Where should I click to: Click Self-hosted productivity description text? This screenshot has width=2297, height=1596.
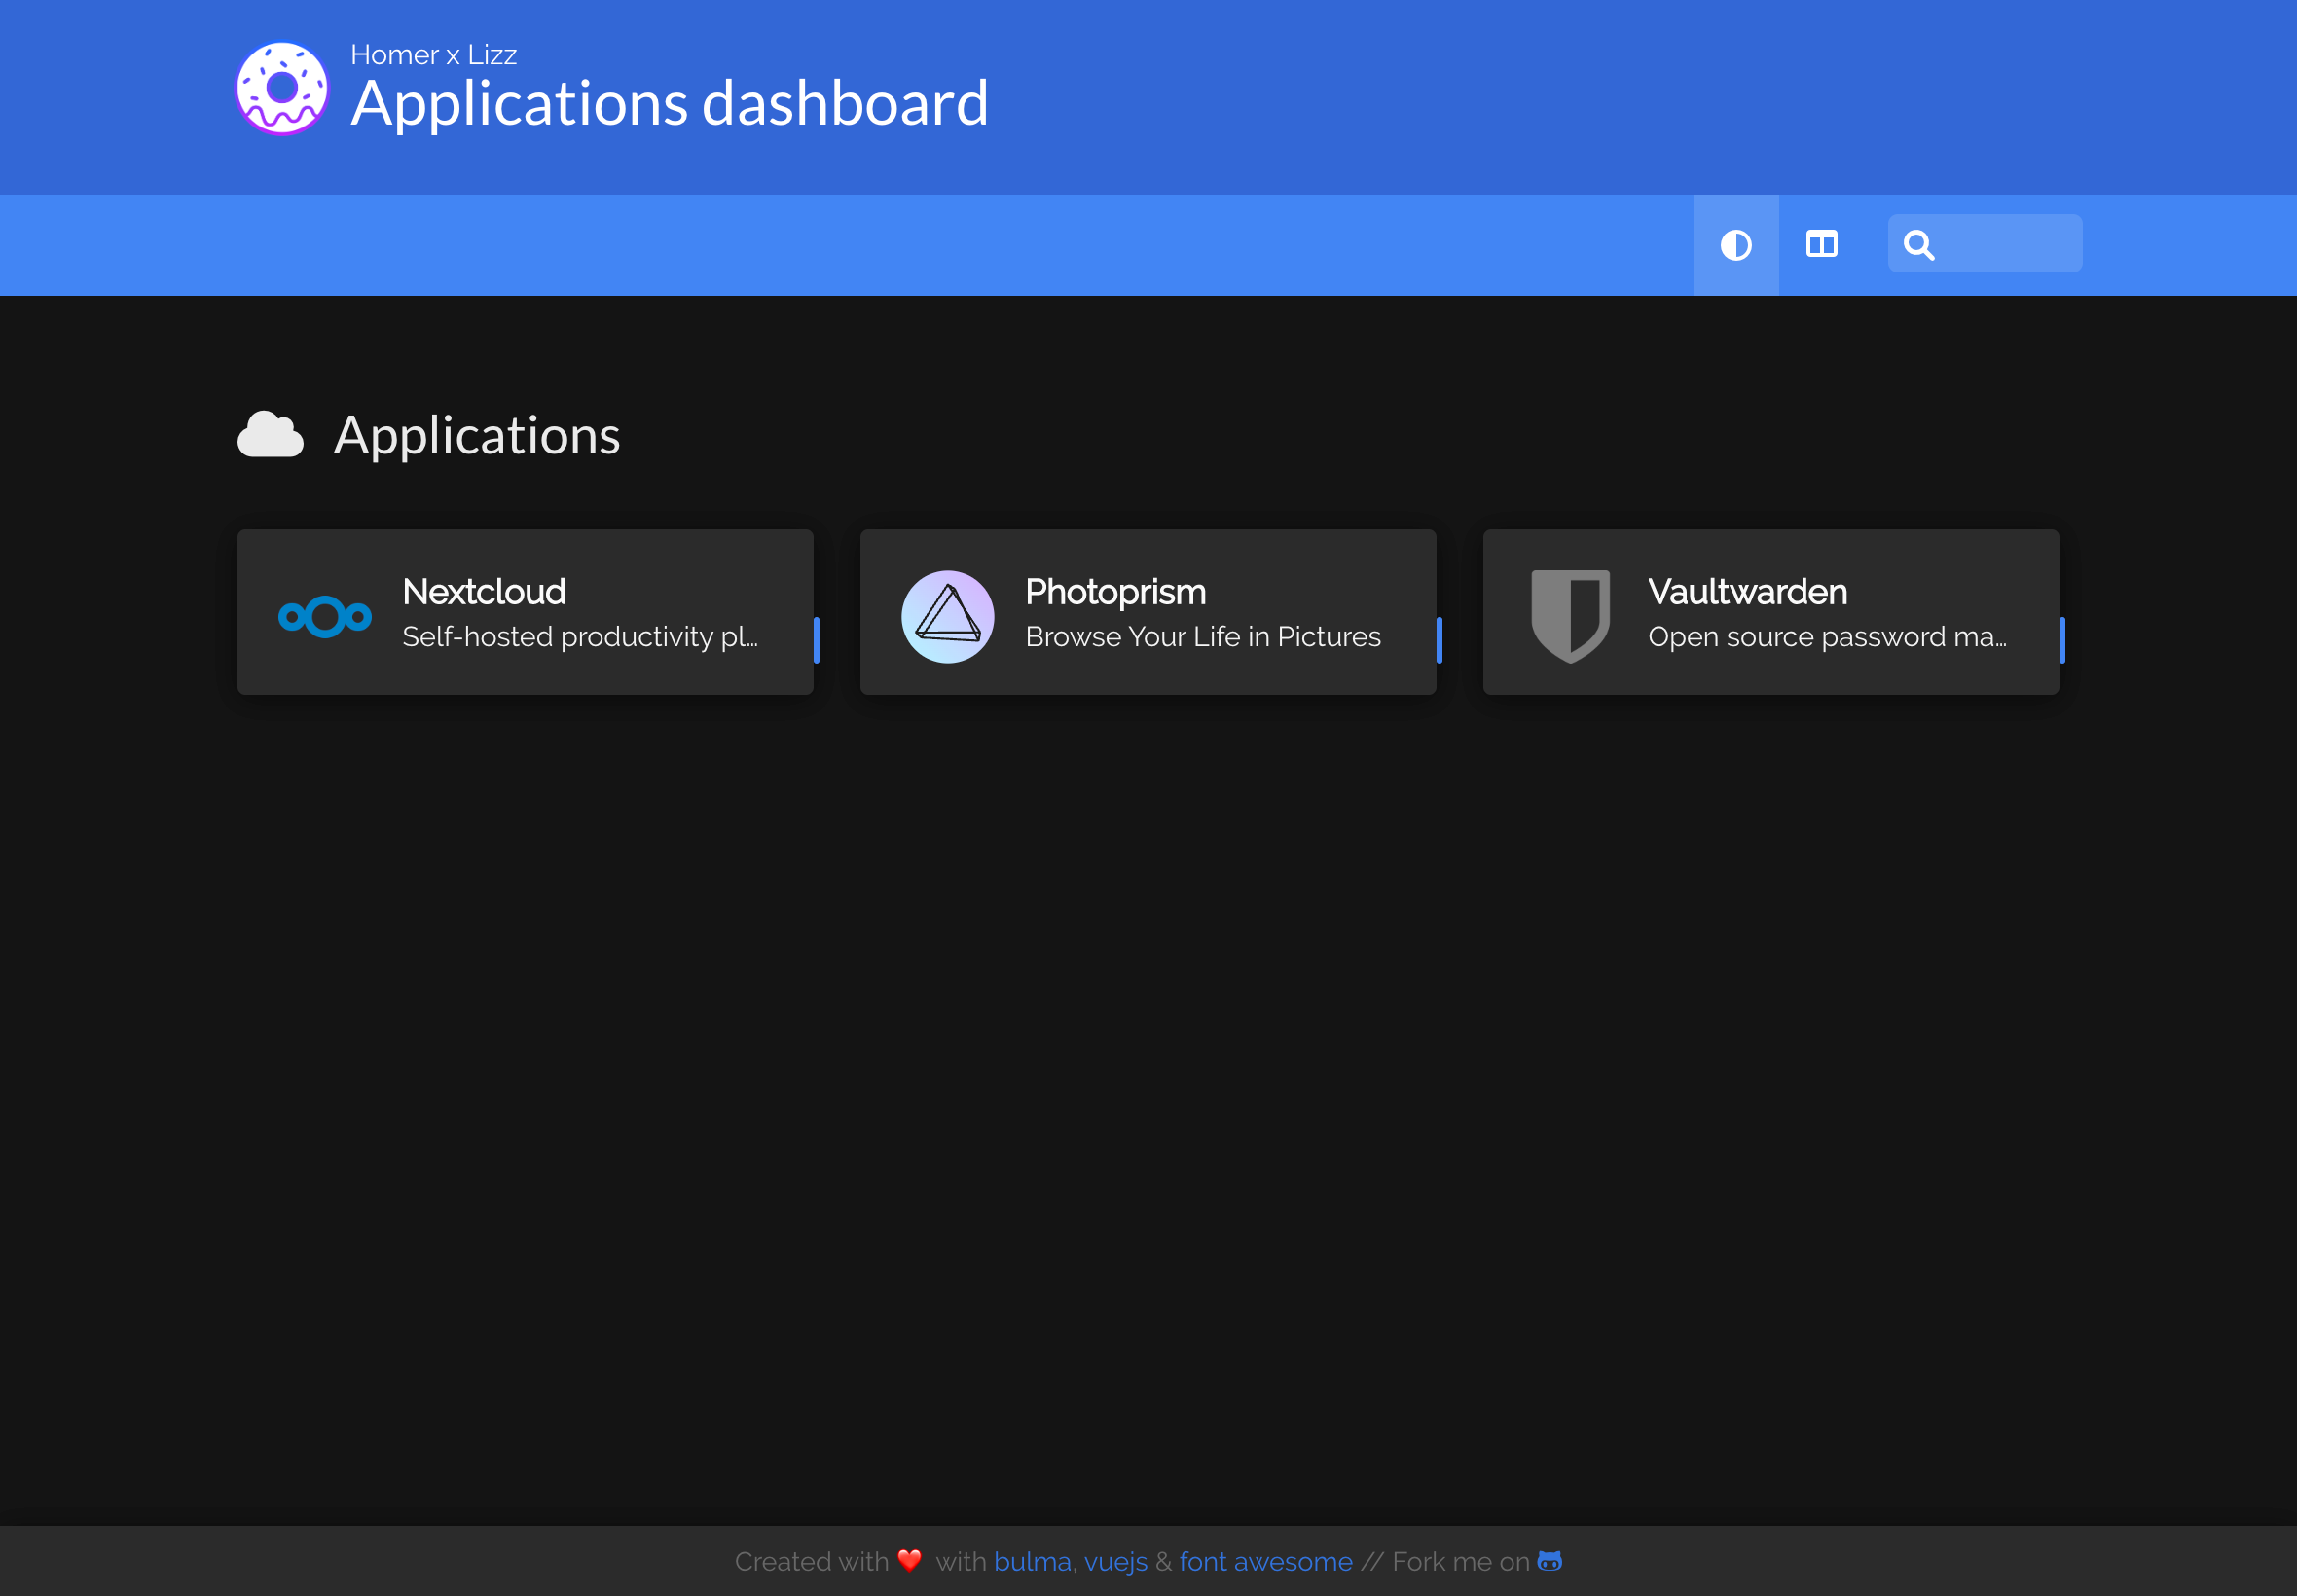(579, 637)
